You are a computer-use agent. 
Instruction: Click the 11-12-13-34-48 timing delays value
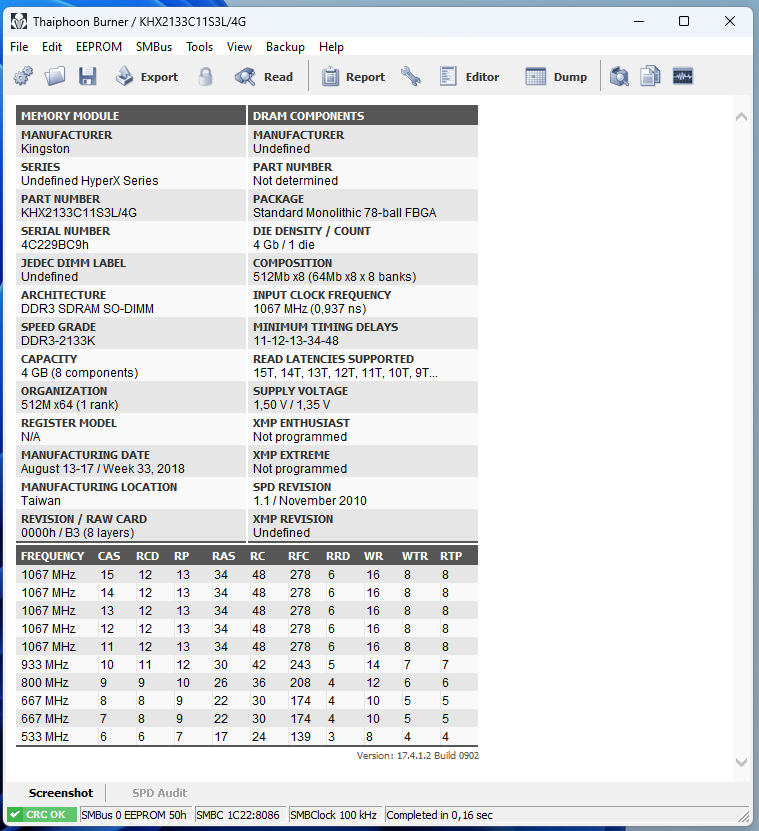[x=296, y=341]
